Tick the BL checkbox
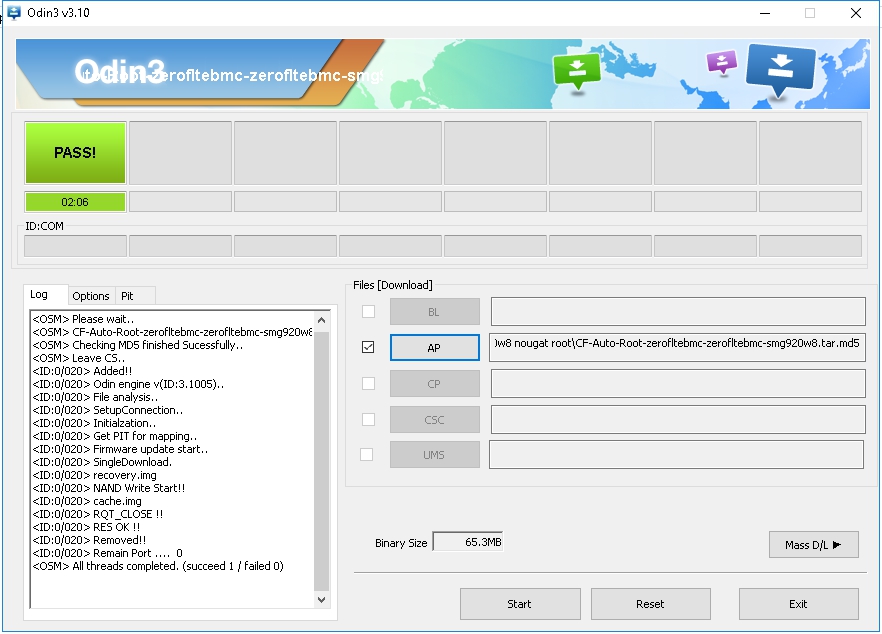This screenshot has height=634, width=882. click(368, 312)
